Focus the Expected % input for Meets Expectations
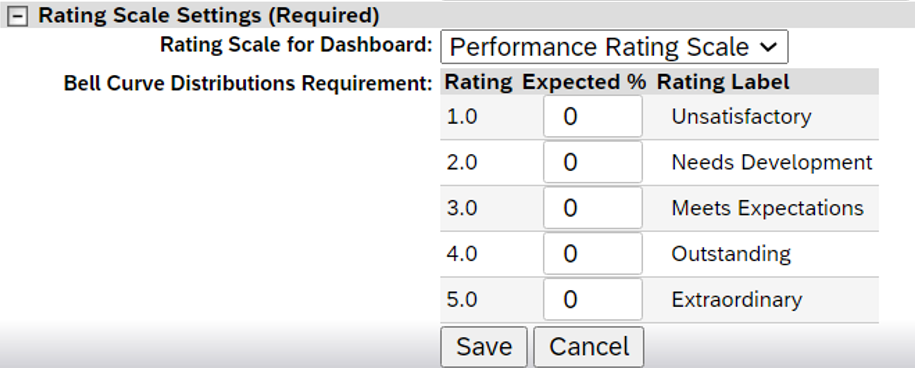Screen dimensions: 915x368 (592, 208)
